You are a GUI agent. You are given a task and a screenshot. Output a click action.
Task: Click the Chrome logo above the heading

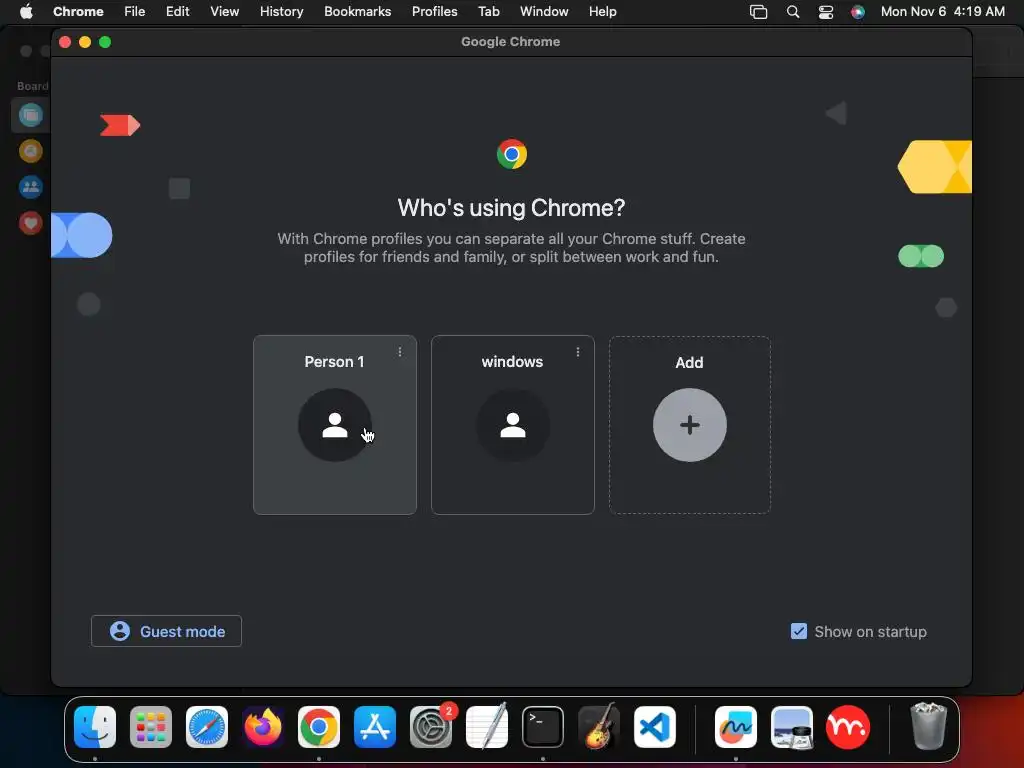pyautogui.click(x=511, y=154)
